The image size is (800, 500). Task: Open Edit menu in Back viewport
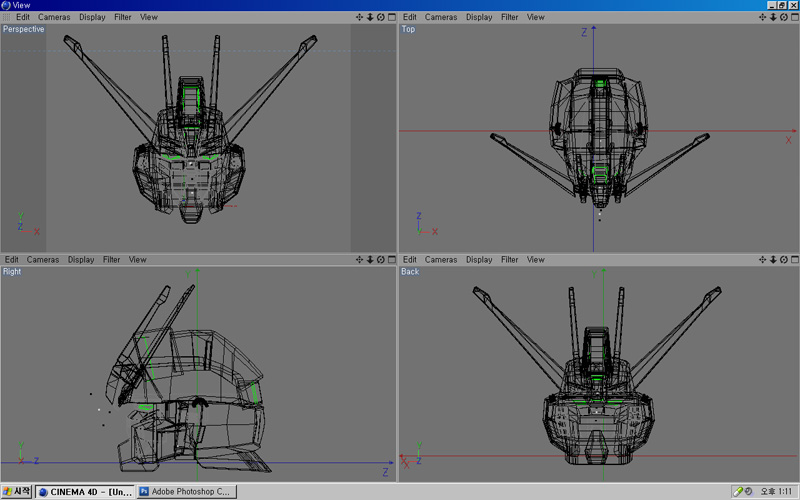[410, 260]
